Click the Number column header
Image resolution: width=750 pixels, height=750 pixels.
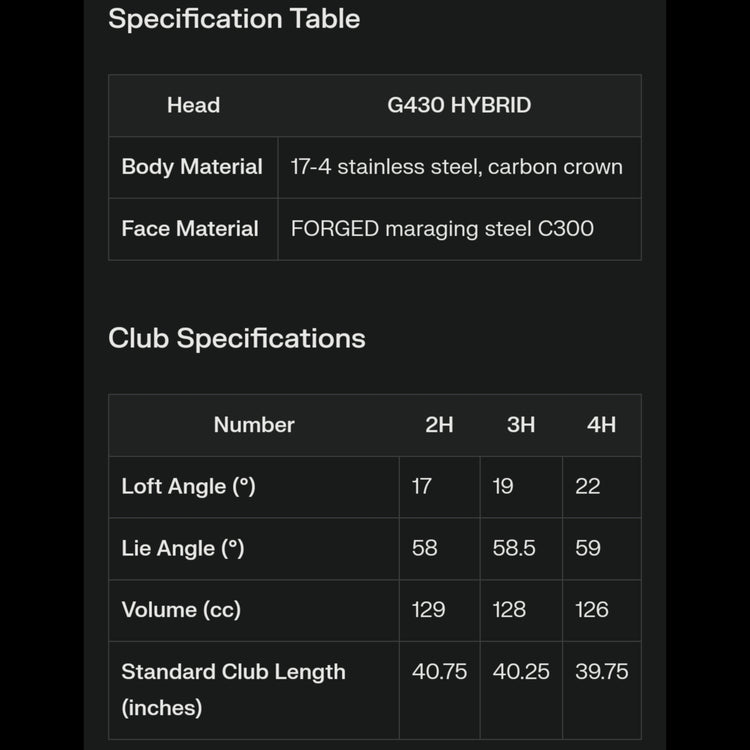pyautogui.click(x=254, y=425)
